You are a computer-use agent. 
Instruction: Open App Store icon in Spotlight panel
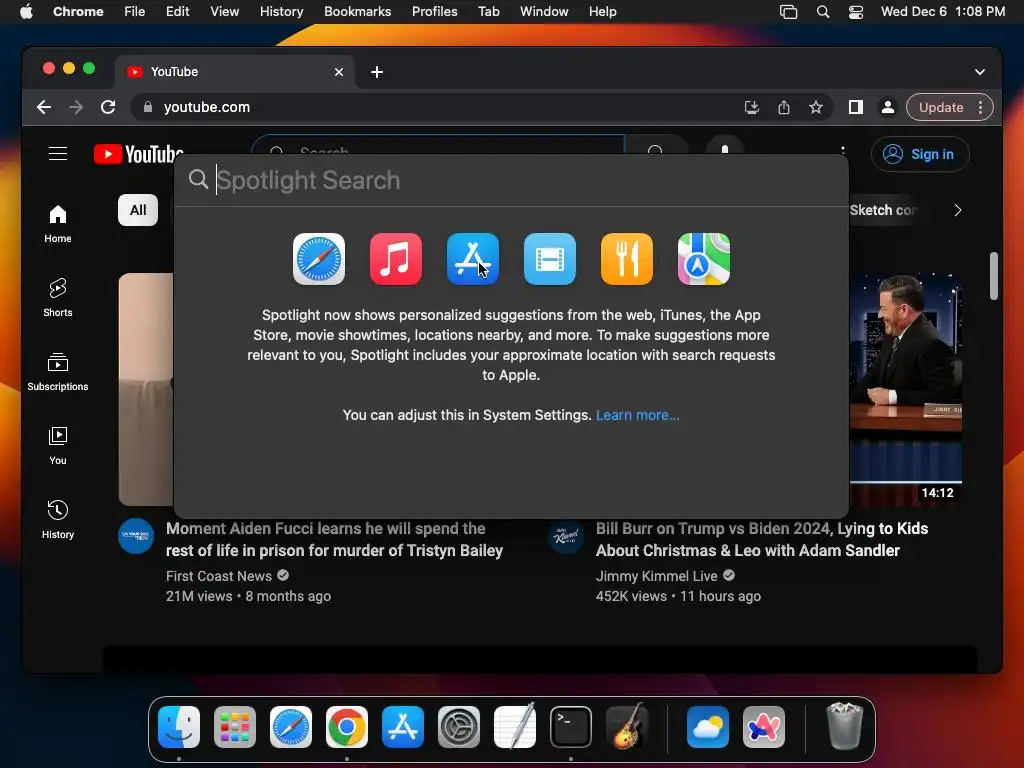click(473, 259)
